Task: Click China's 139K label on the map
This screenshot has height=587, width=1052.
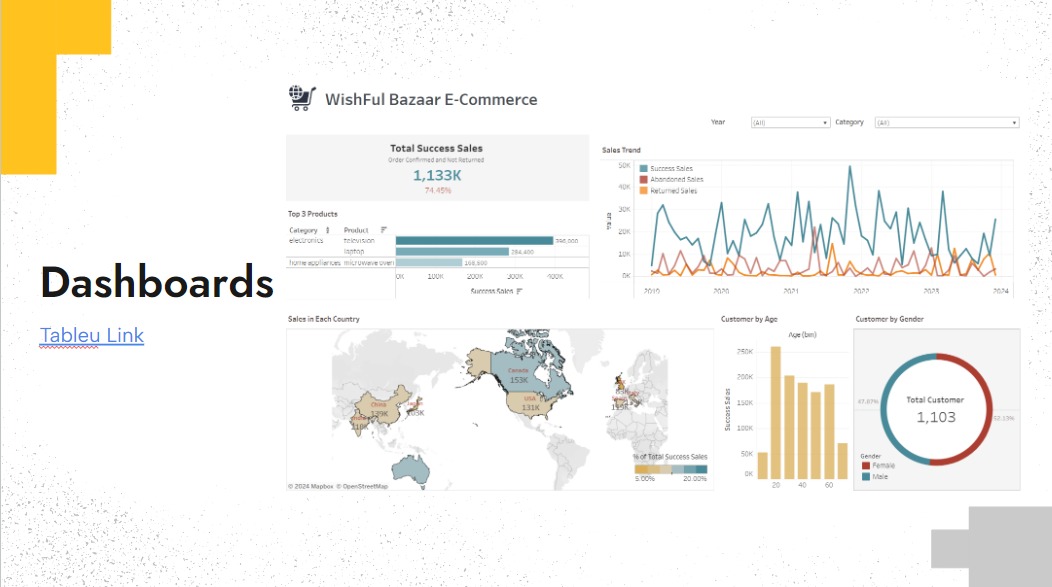Action: coord(380,414)
